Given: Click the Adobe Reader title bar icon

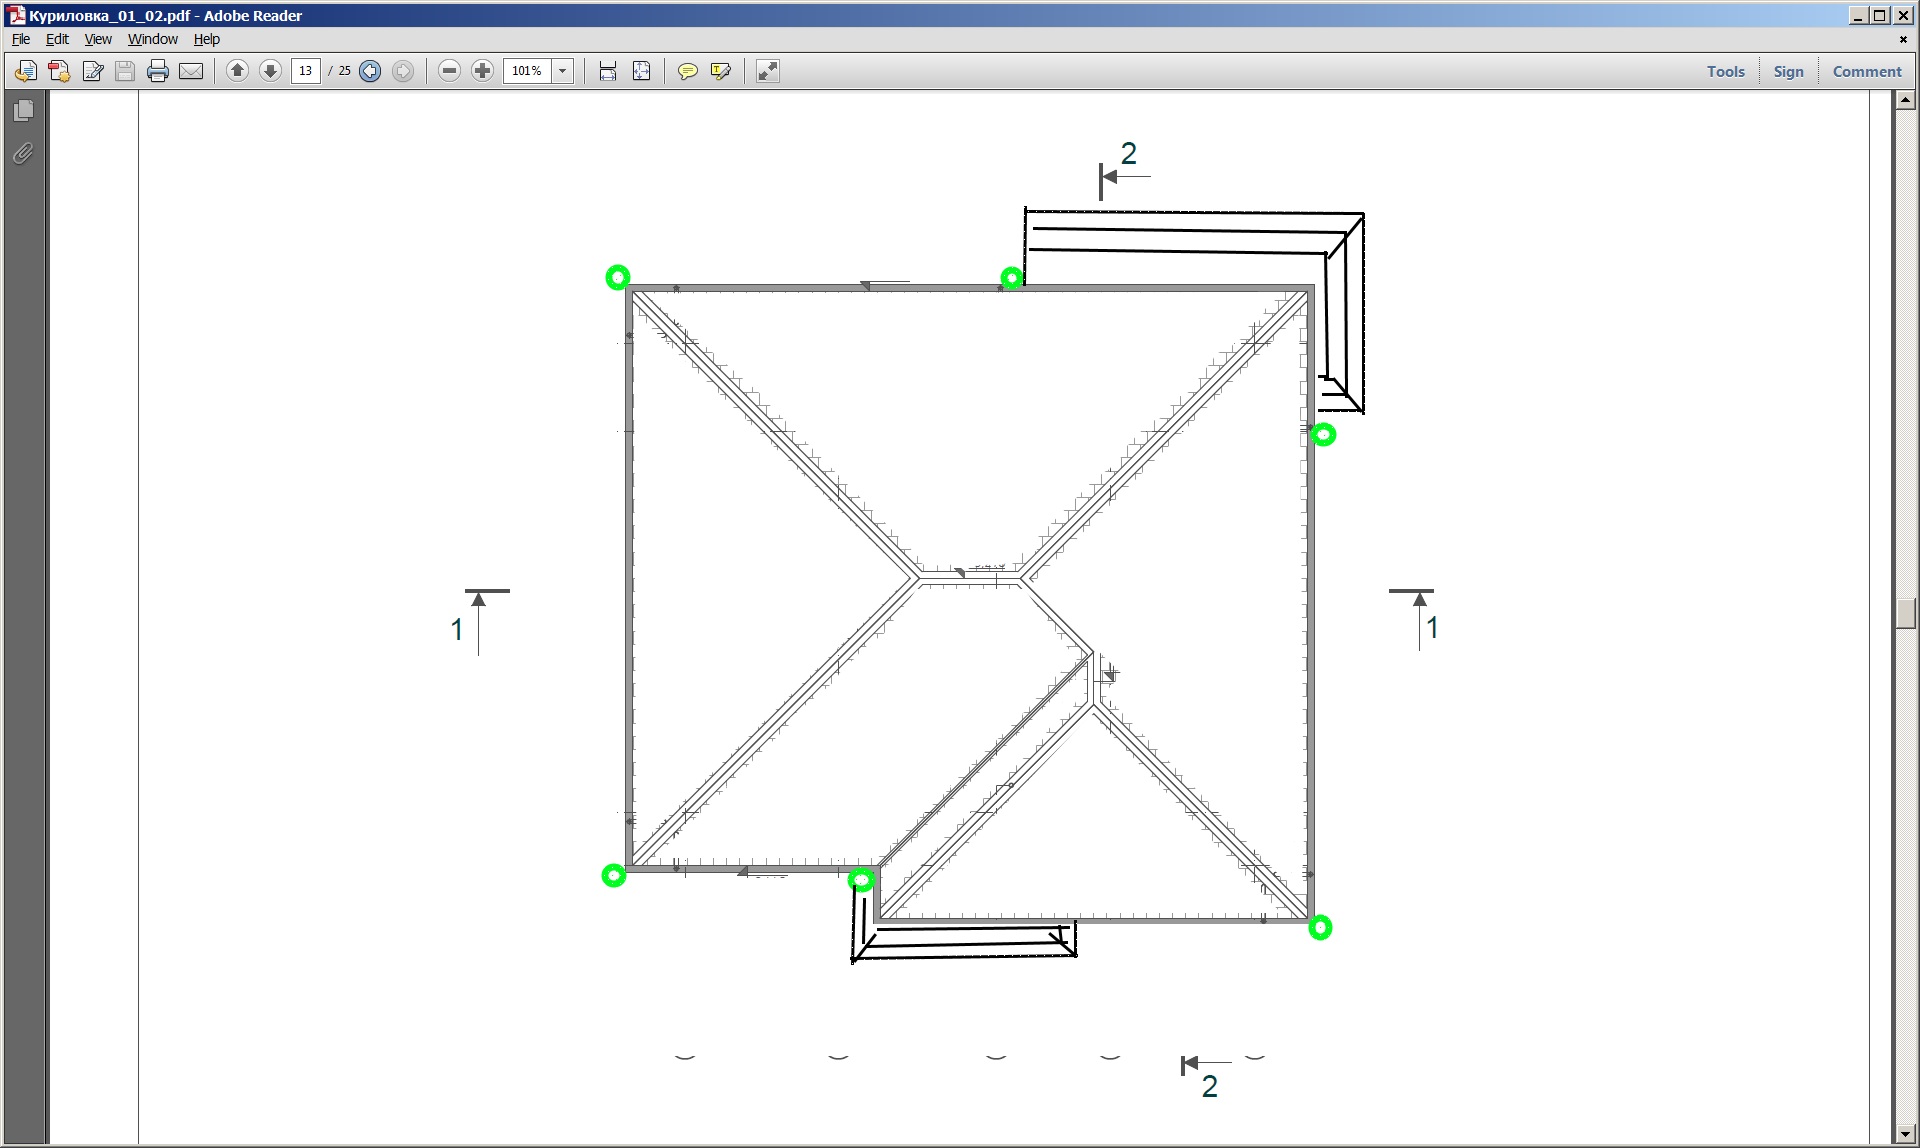Looking at the screenshot, I should coord(16,15).
